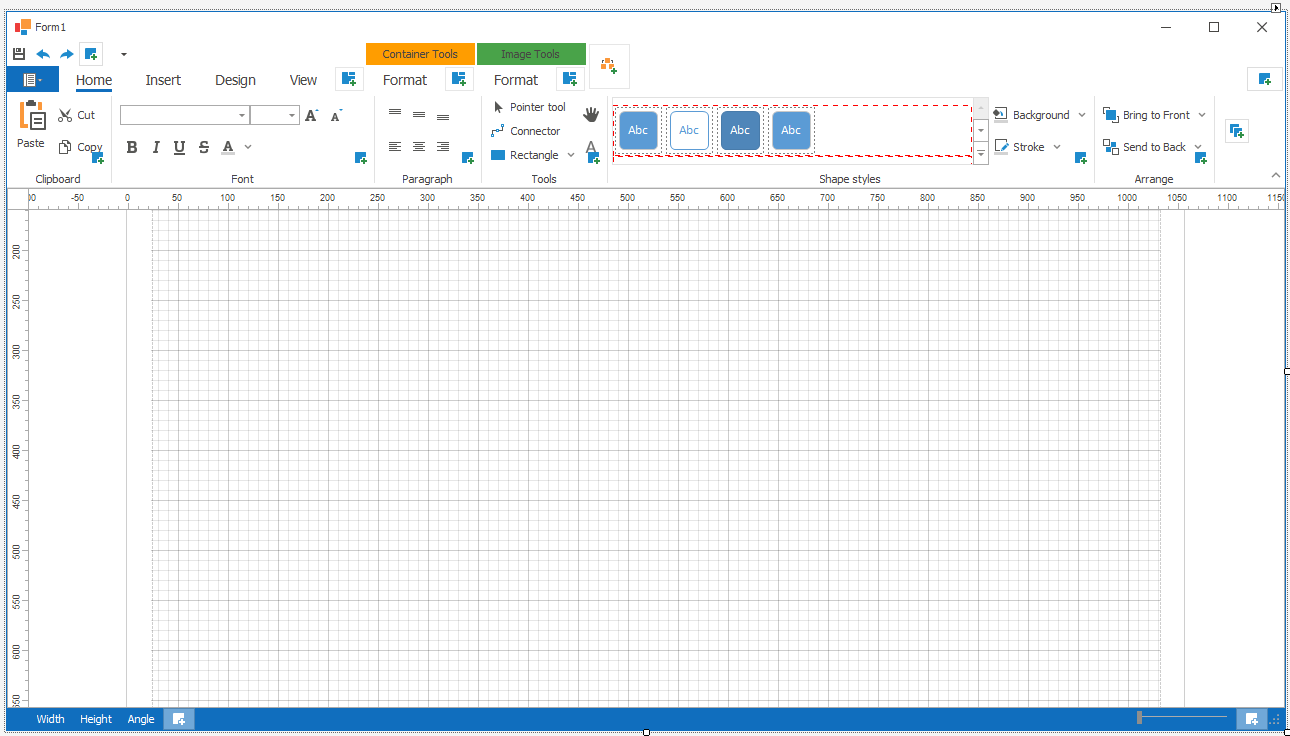Toggle Italic formatting

coord(156,147)
